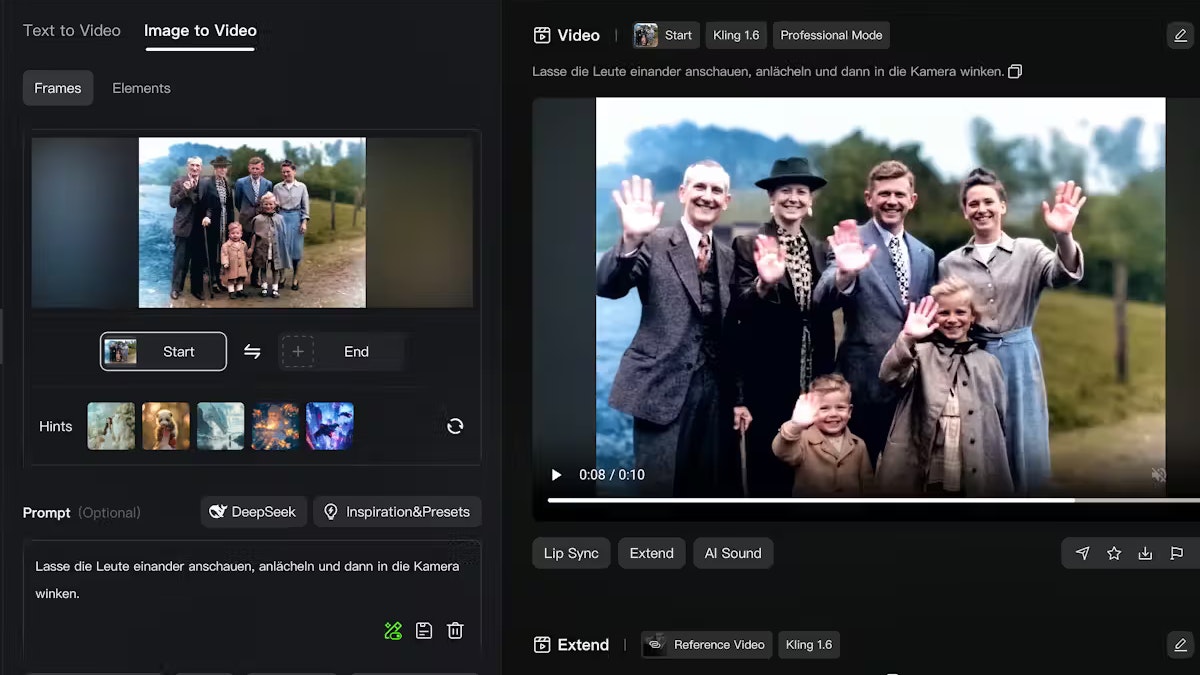
Task: Delete the prompt with trash icon
Action: pos(455,630)
